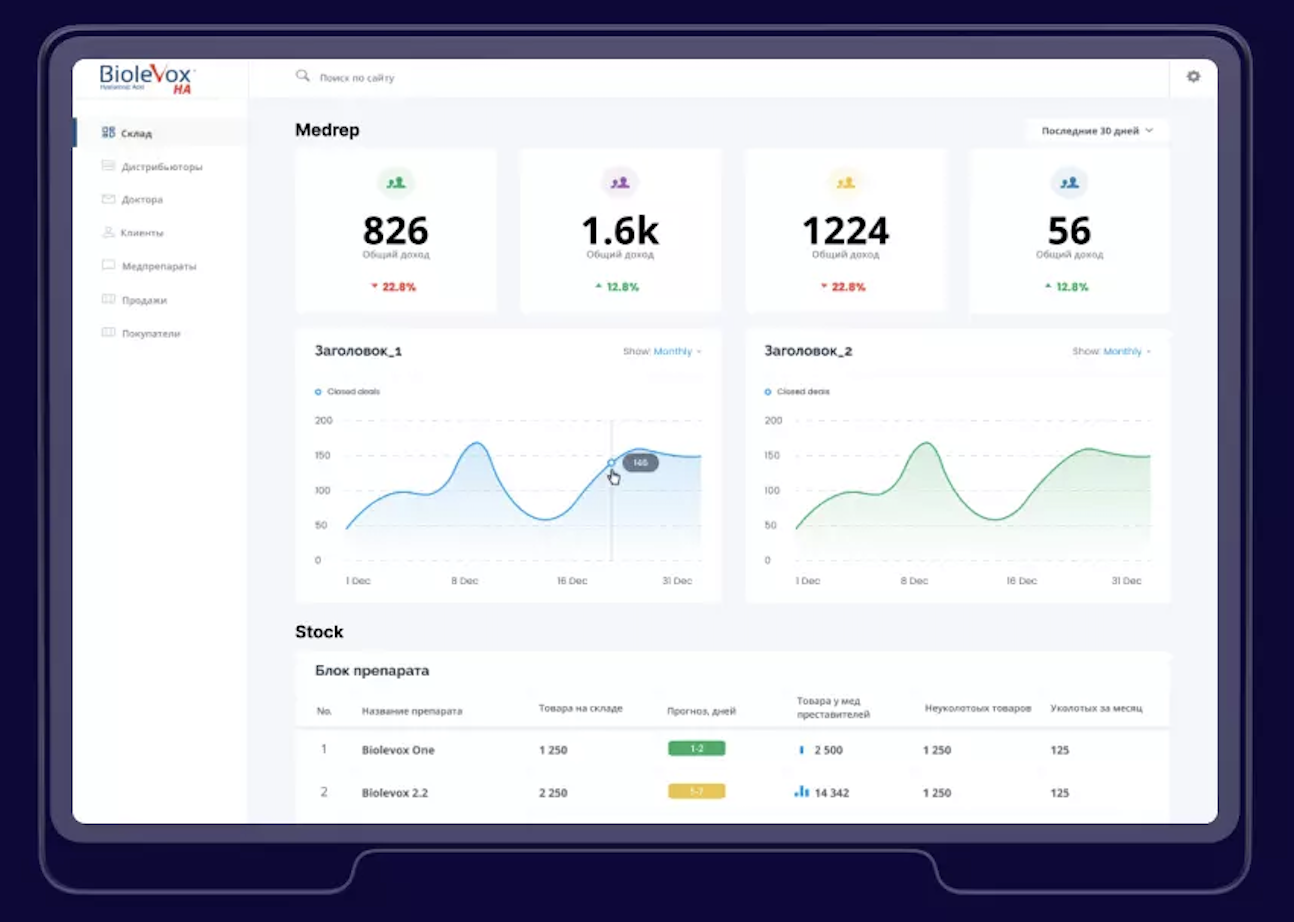1294x922 pixels.
Task: Open the Biolevox One row link
Action: (x=398, y=750)
